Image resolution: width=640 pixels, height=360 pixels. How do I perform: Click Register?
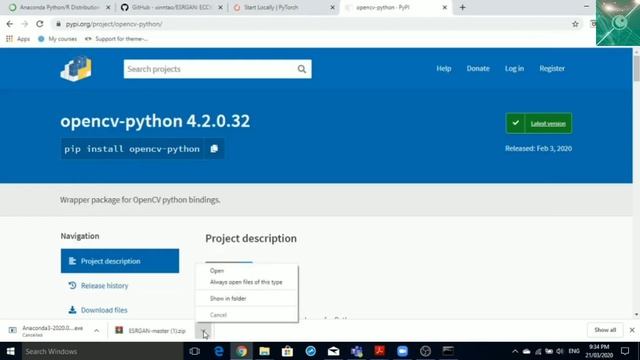click(x=552, y=69)
